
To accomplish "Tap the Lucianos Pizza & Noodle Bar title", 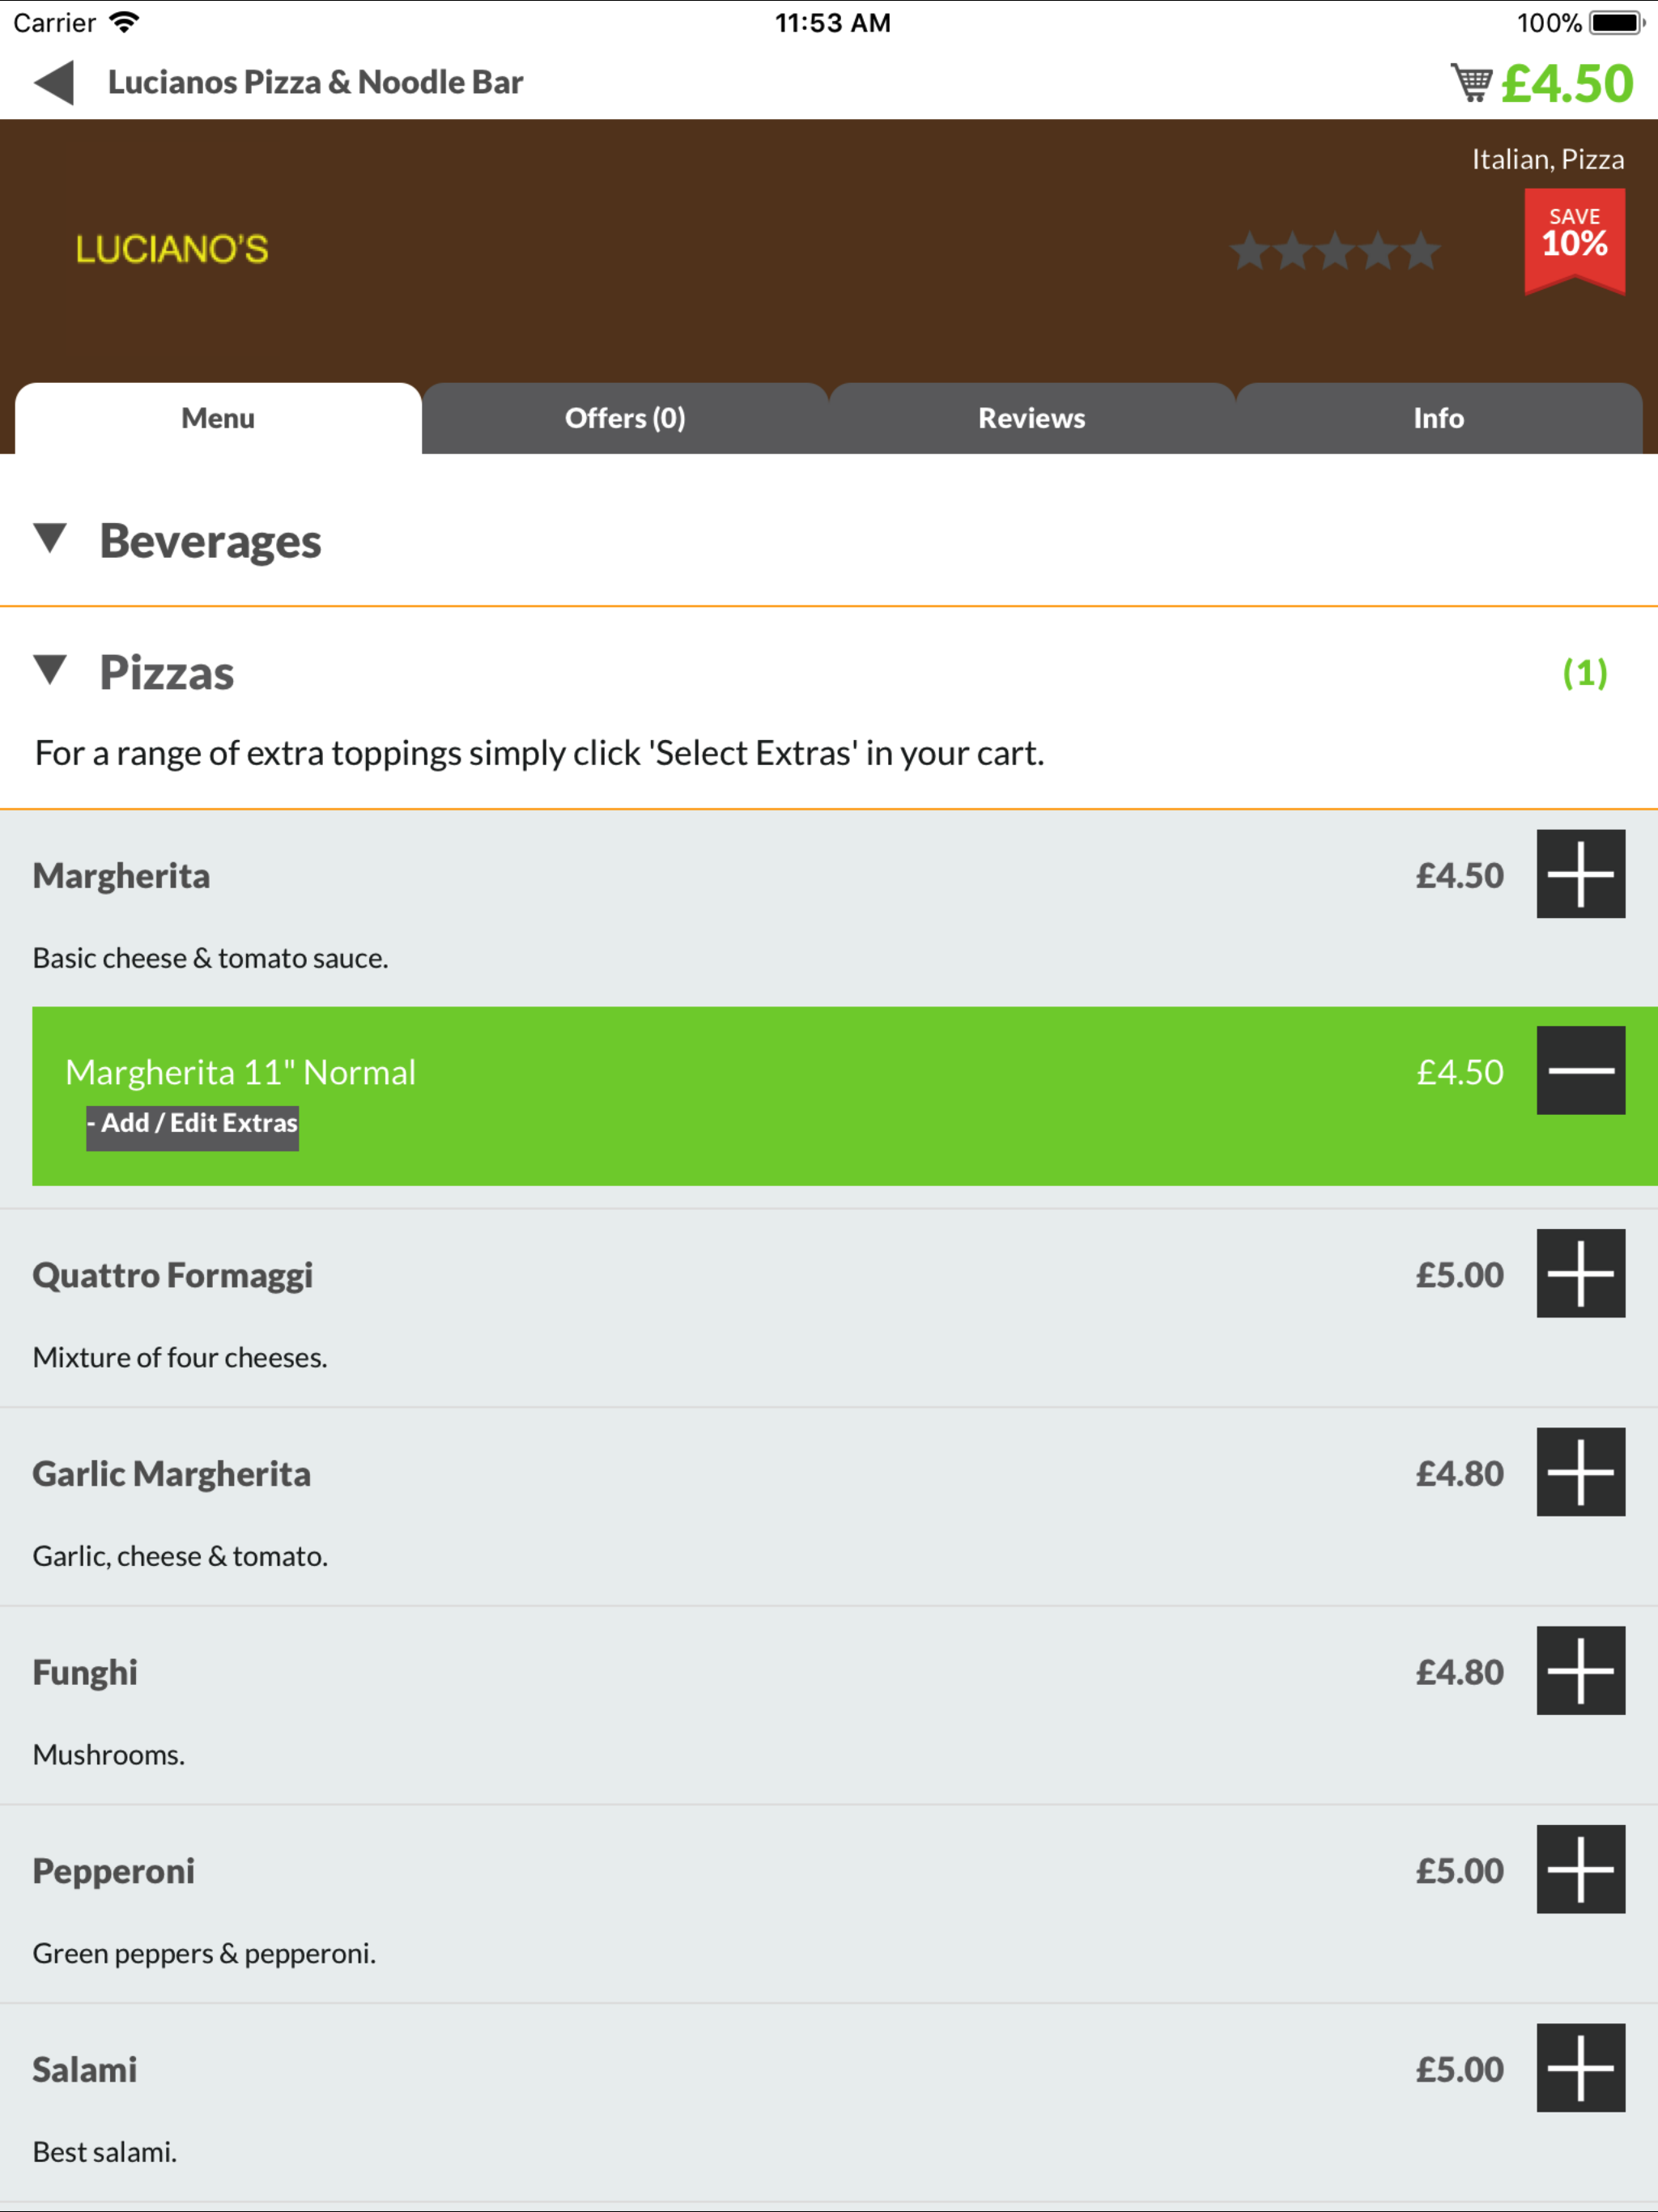I will 315,82.
